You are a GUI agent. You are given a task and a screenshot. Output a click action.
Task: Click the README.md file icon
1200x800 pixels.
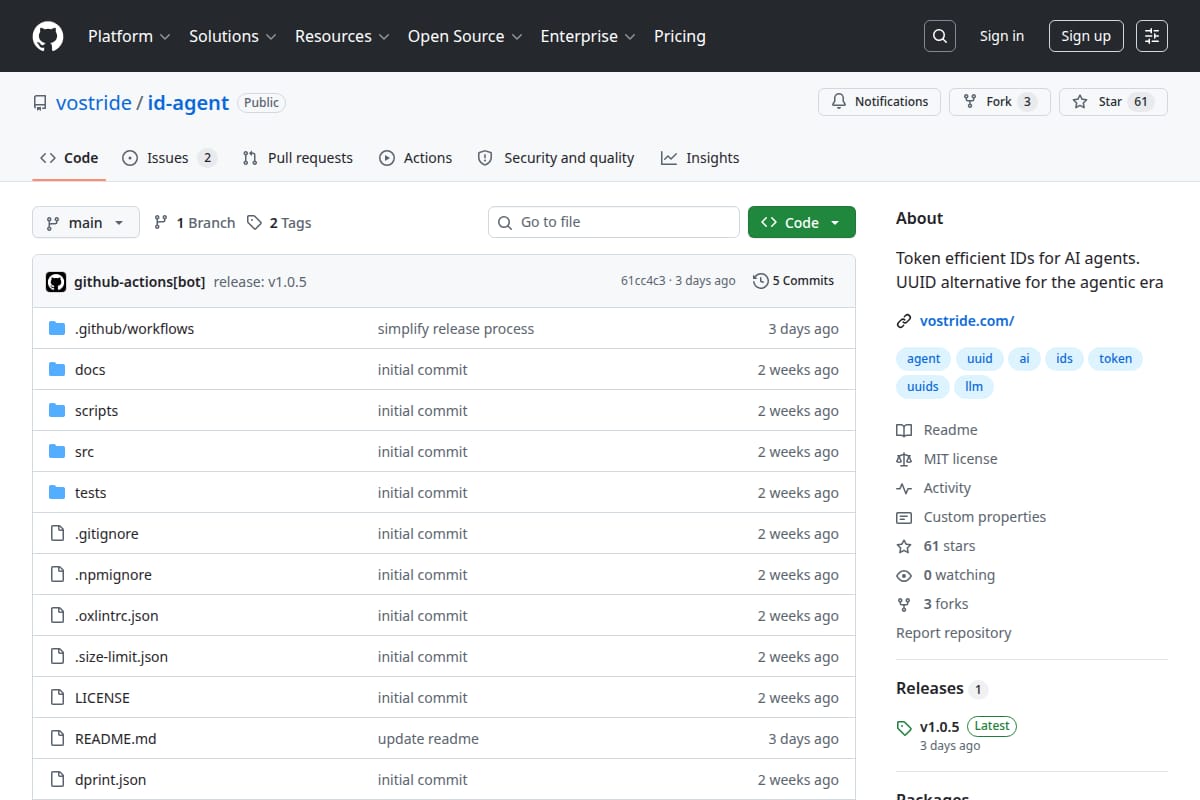(x=57, y=739)
